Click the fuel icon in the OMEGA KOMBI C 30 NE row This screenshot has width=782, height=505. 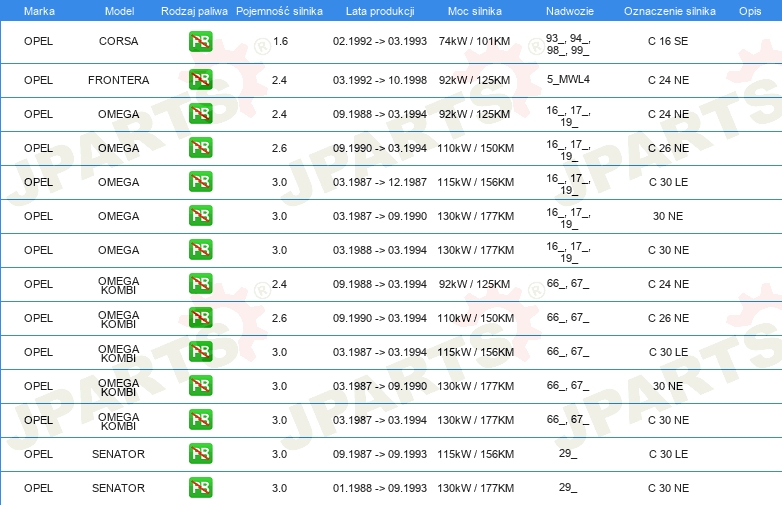click(200, 419)
